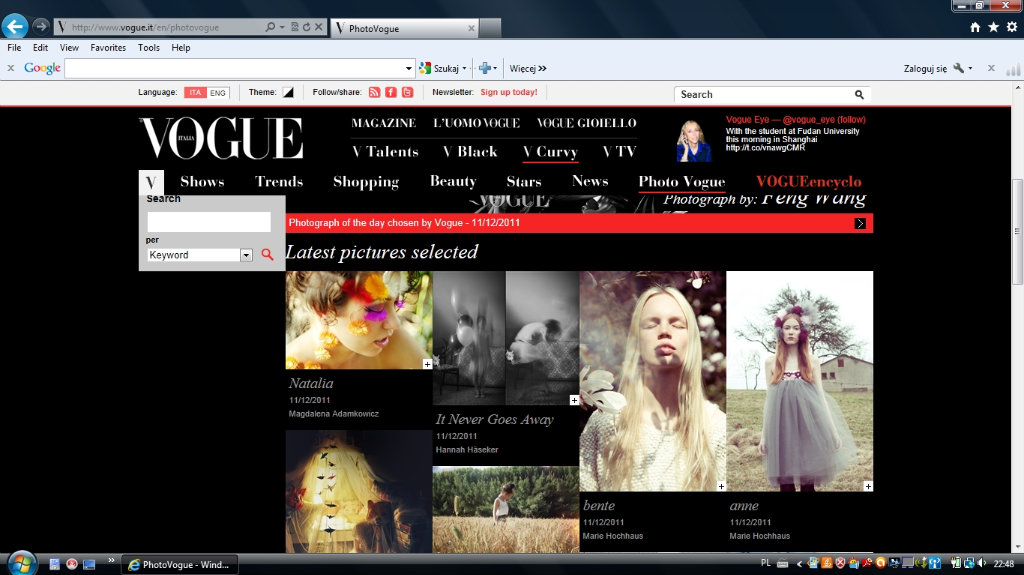Open the Photo Vogue navigation item
This screenshot has height=575, width=1024.
click(682, 182)
